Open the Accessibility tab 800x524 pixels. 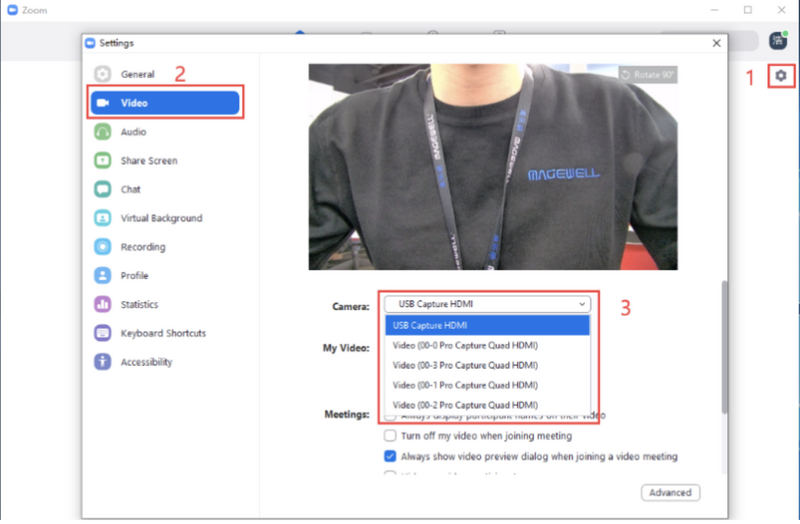tap(165, 362)
